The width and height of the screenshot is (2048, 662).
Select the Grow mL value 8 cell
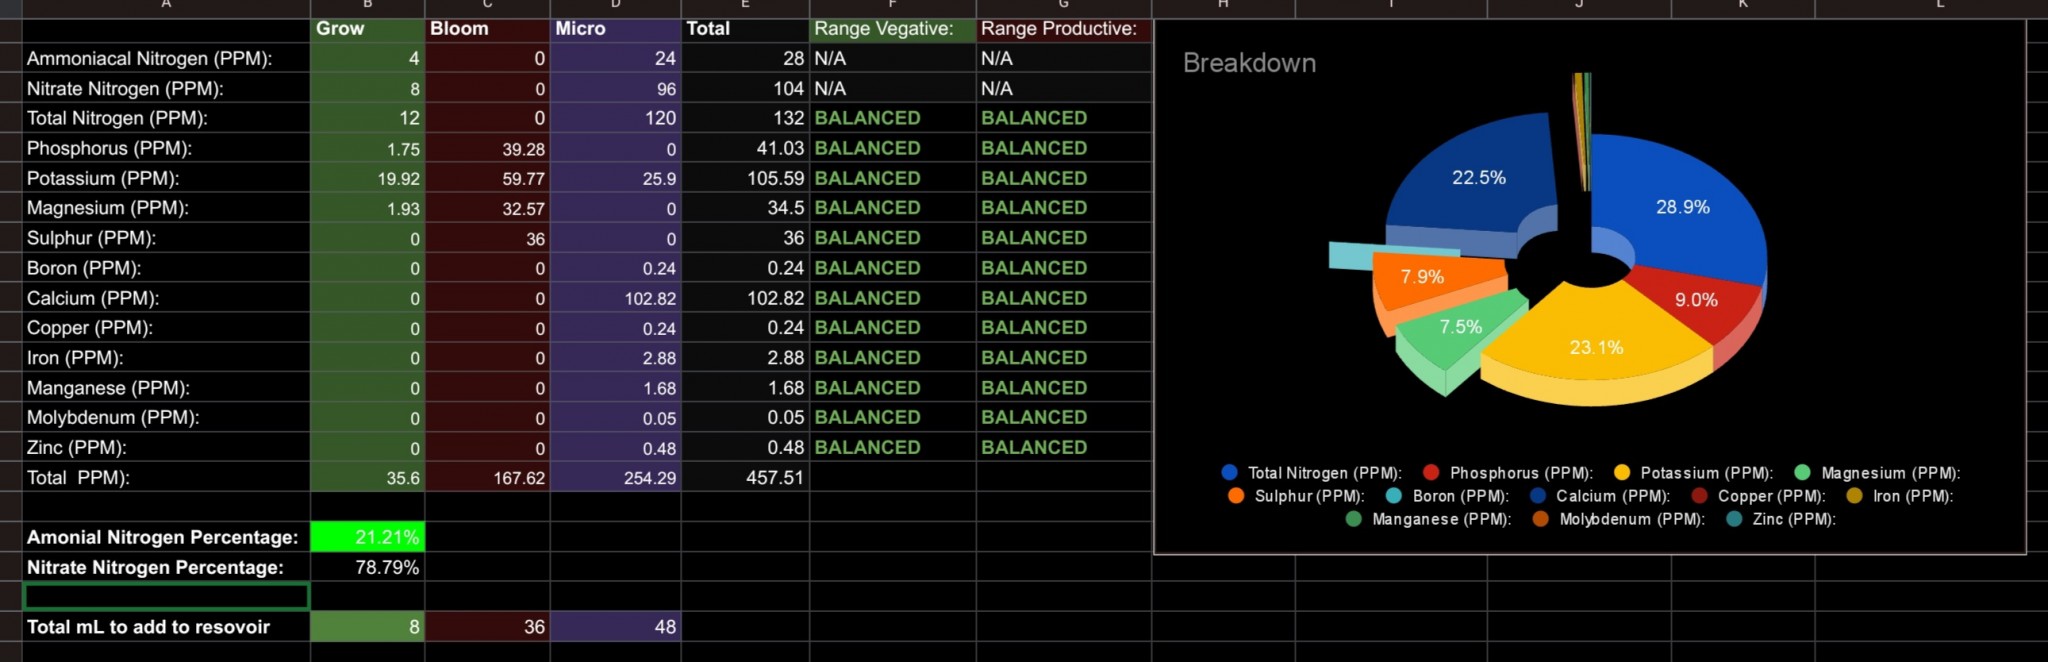coord(367,627)
